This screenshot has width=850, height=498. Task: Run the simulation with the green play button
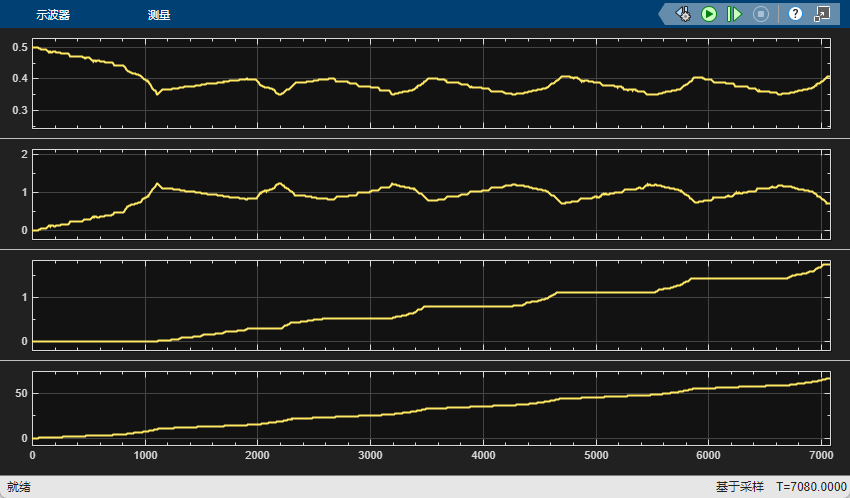(x=709, y=14)
